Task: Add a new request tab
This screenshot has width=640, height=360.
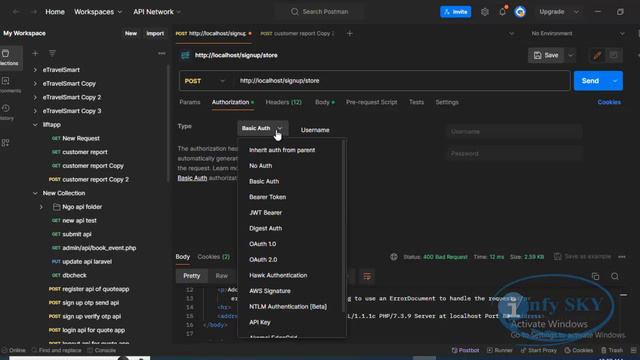Action: [349, 33]
